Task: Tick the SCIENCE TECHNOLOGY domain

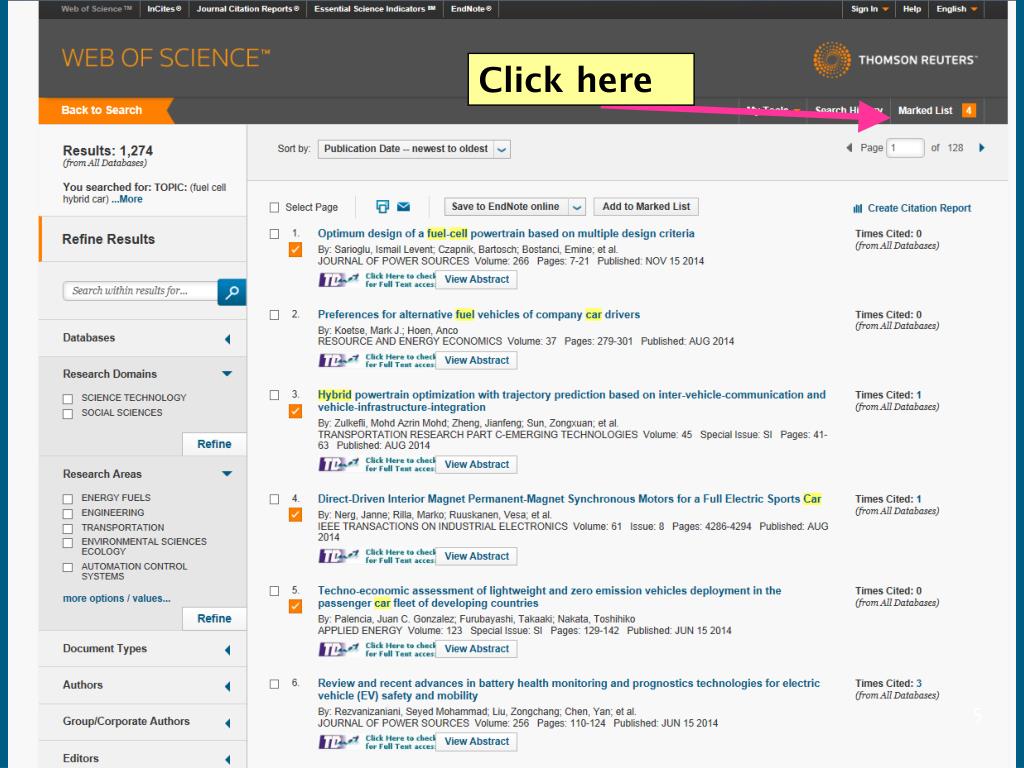Action: pyautogui.click(x=67, y=398)
